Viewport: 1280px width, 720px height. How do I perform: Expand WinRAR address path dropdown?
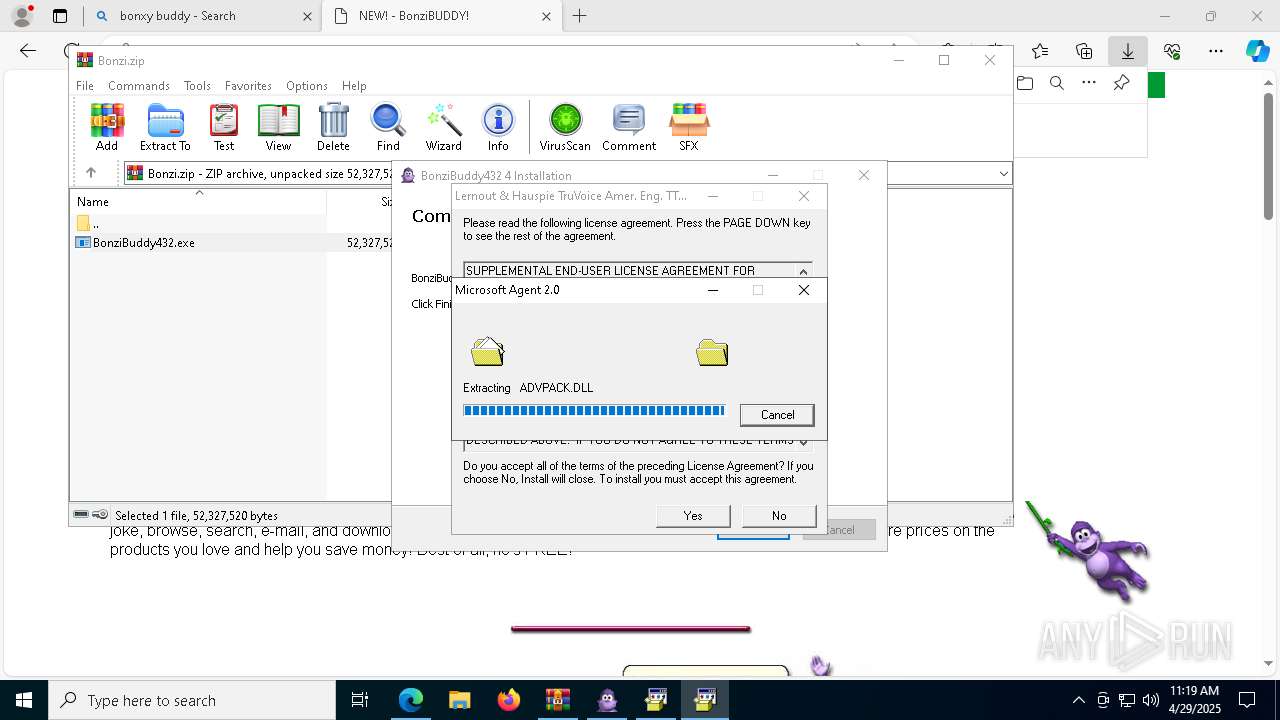pos(1003,174)
